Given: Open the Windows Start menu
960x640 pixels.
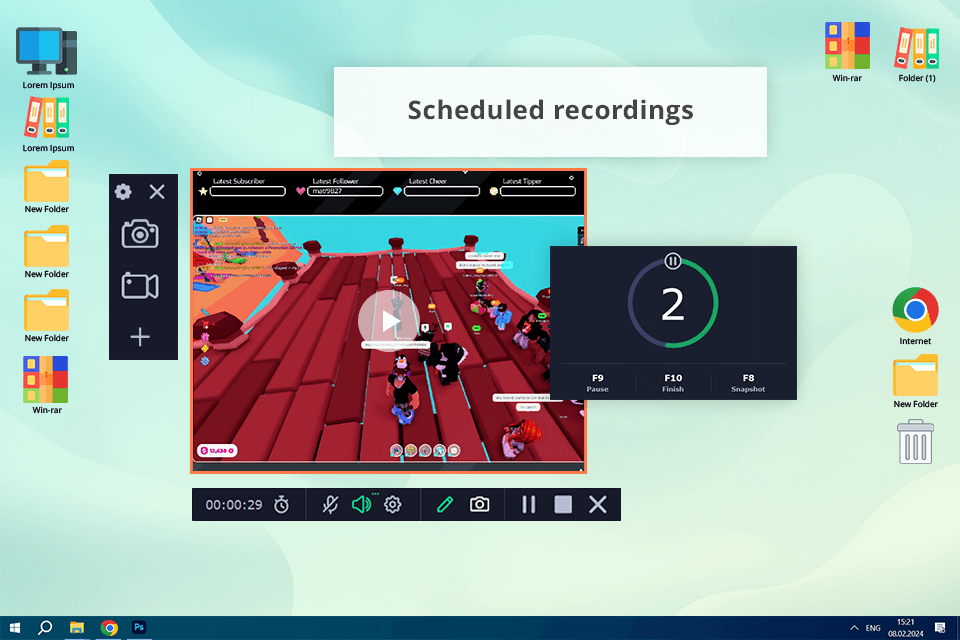Looking at the screenshot, I should (x=15, y=628).
